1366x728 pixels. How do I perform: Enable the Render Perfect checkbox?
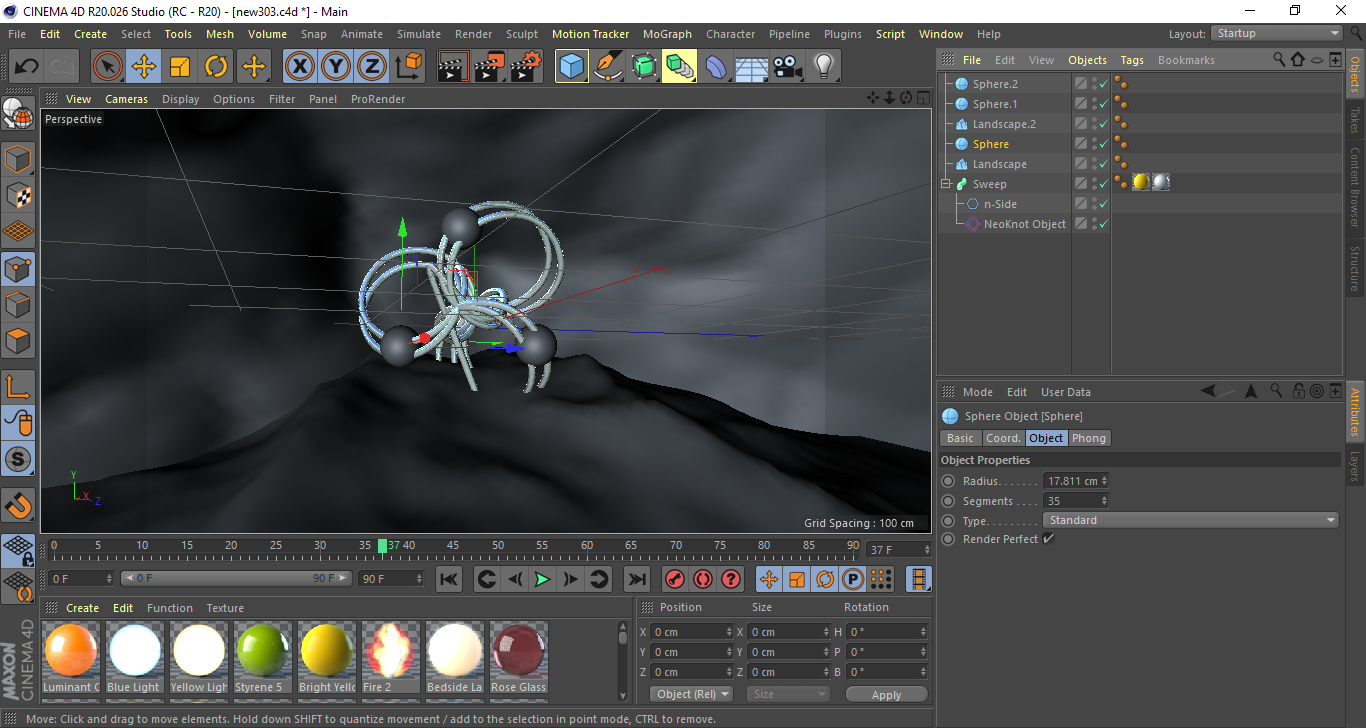pyautogui.click(x=1048, y=539)
